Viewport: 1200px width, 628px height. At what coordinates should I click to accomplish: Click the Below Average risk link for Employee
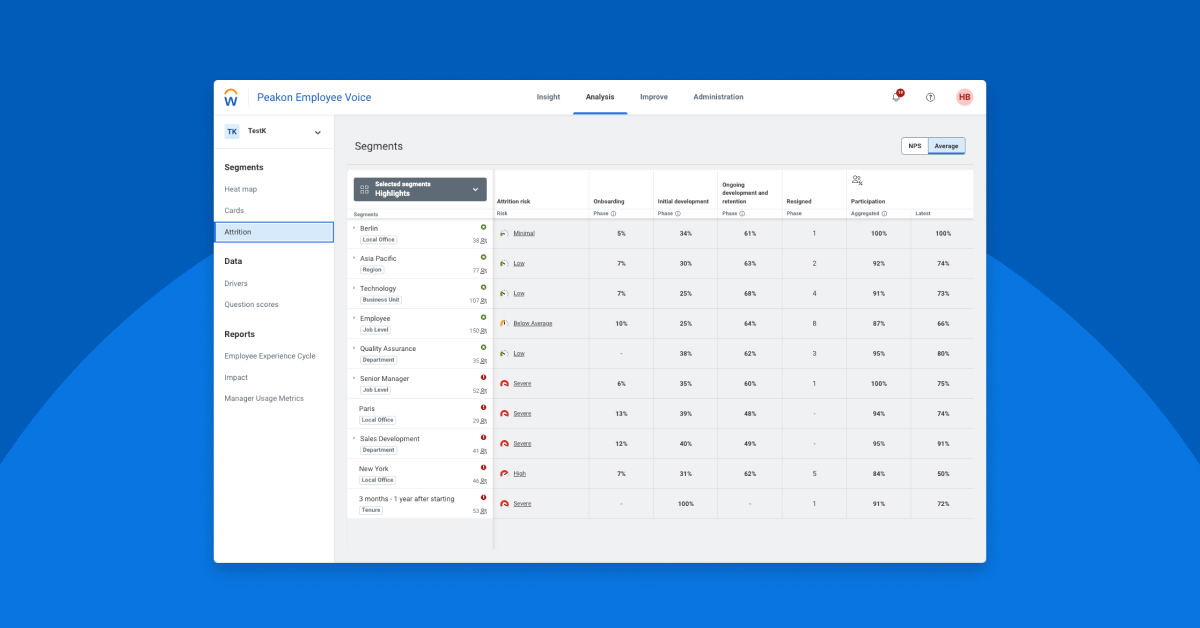532,323
